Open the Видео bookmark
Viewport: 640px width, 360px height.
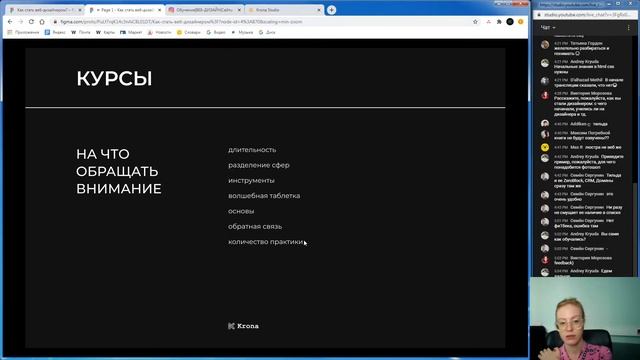(x=216, y=32)
